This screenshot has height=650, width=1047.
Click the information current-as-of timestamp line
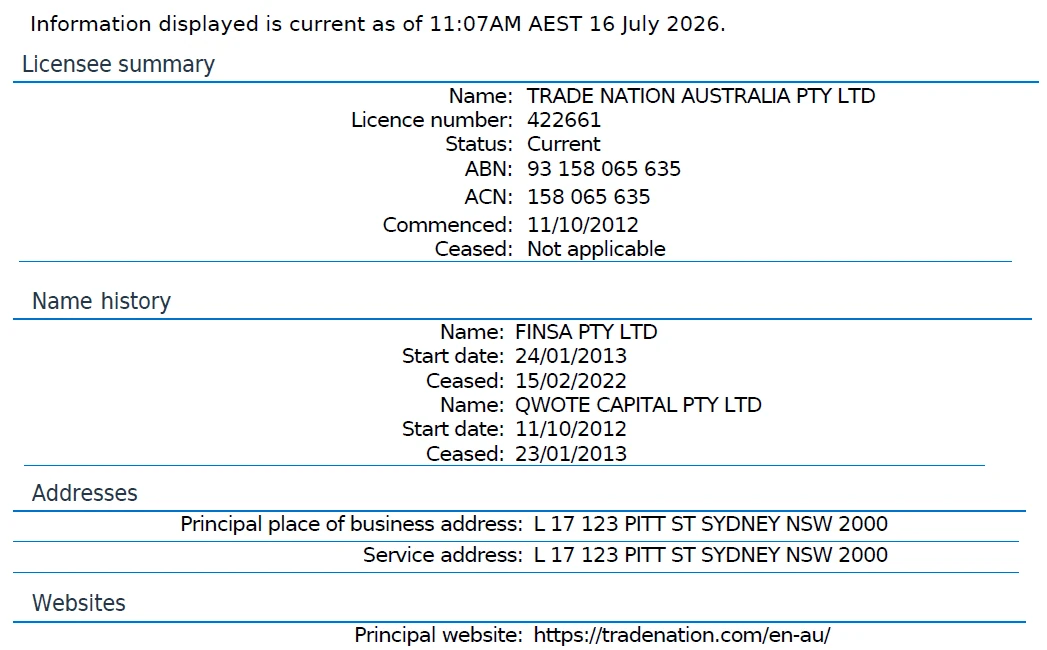pos(377,24)
